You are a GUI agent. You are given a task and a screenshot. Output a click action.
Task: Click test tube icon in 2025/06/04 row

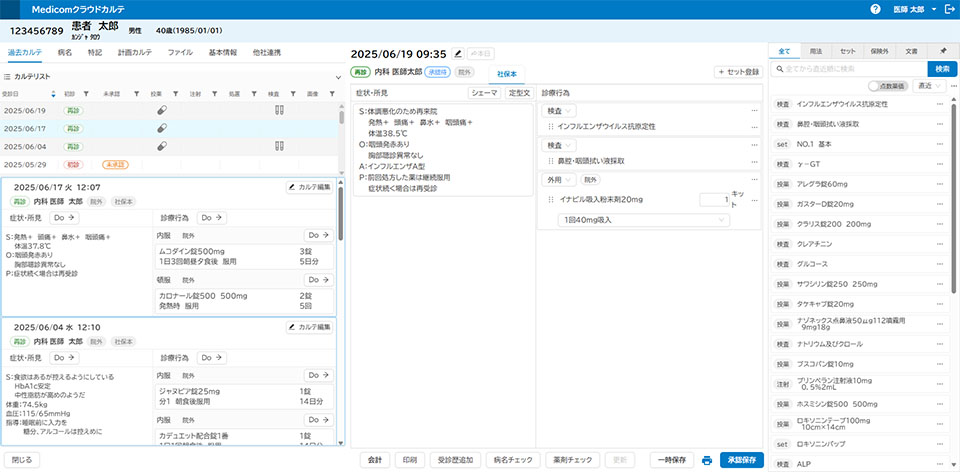point(281,145)
